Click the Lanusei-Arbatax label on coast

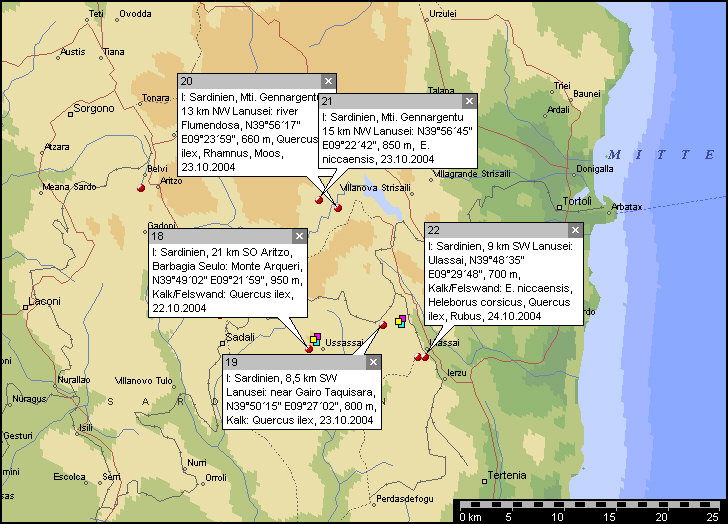626,206
